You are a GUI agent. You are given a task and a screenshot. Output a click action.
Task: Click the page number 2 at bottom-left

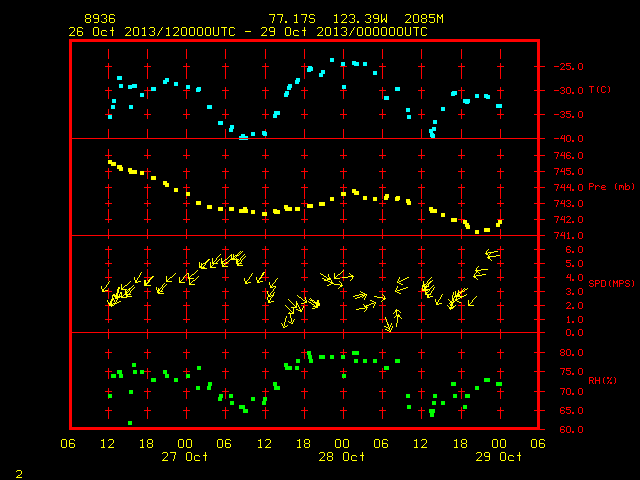tap(19, 474)
